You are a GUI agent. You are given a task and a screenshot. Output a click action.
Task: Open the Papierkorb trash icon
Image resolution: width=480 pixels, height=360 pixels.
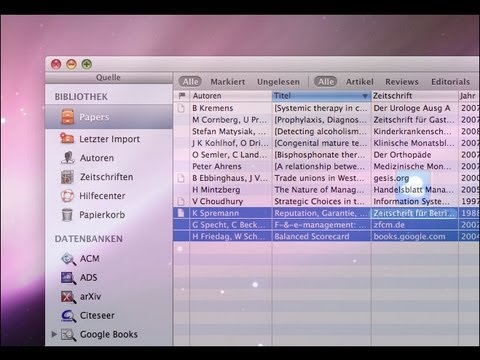click(67, 215)
